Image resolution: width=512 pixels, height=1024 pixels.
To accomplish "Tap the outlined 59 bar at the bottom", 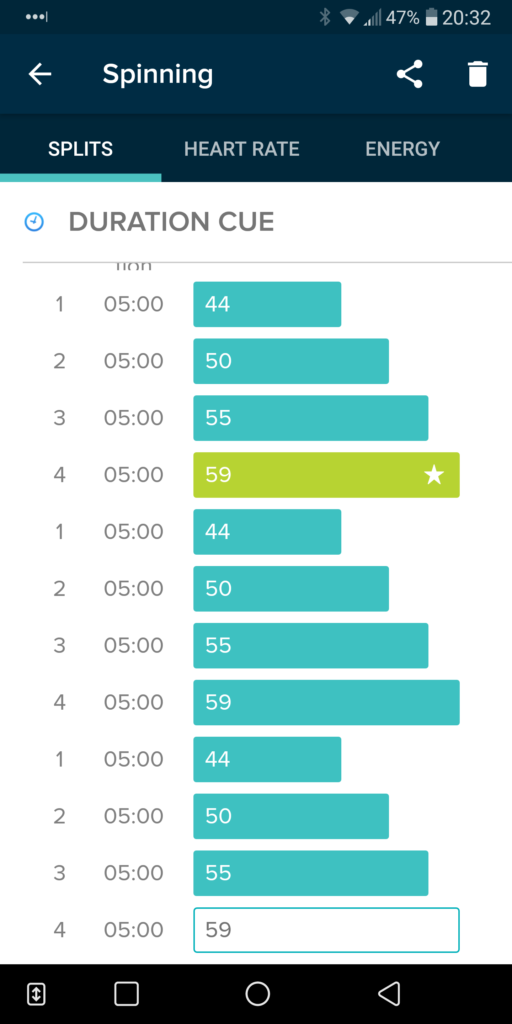I will pyautogui.click(x=327, y=930).
